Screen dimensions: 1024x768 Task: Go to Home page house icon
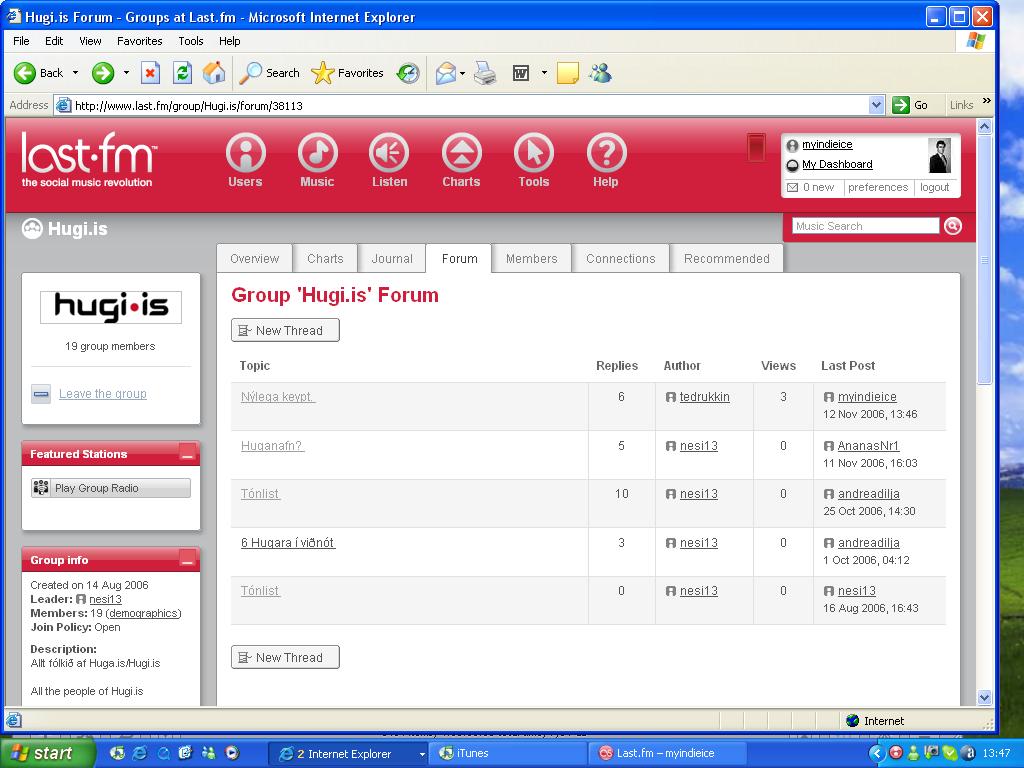(214, 72)
